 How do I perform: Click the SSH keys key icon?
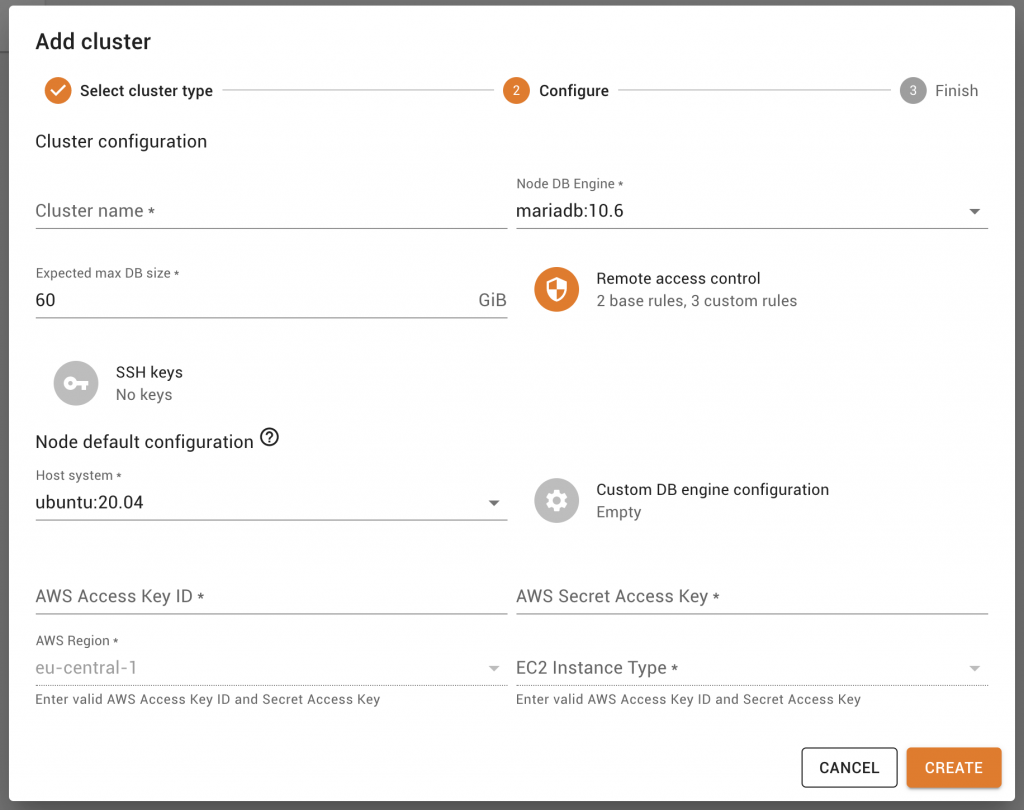pos(76,383)
